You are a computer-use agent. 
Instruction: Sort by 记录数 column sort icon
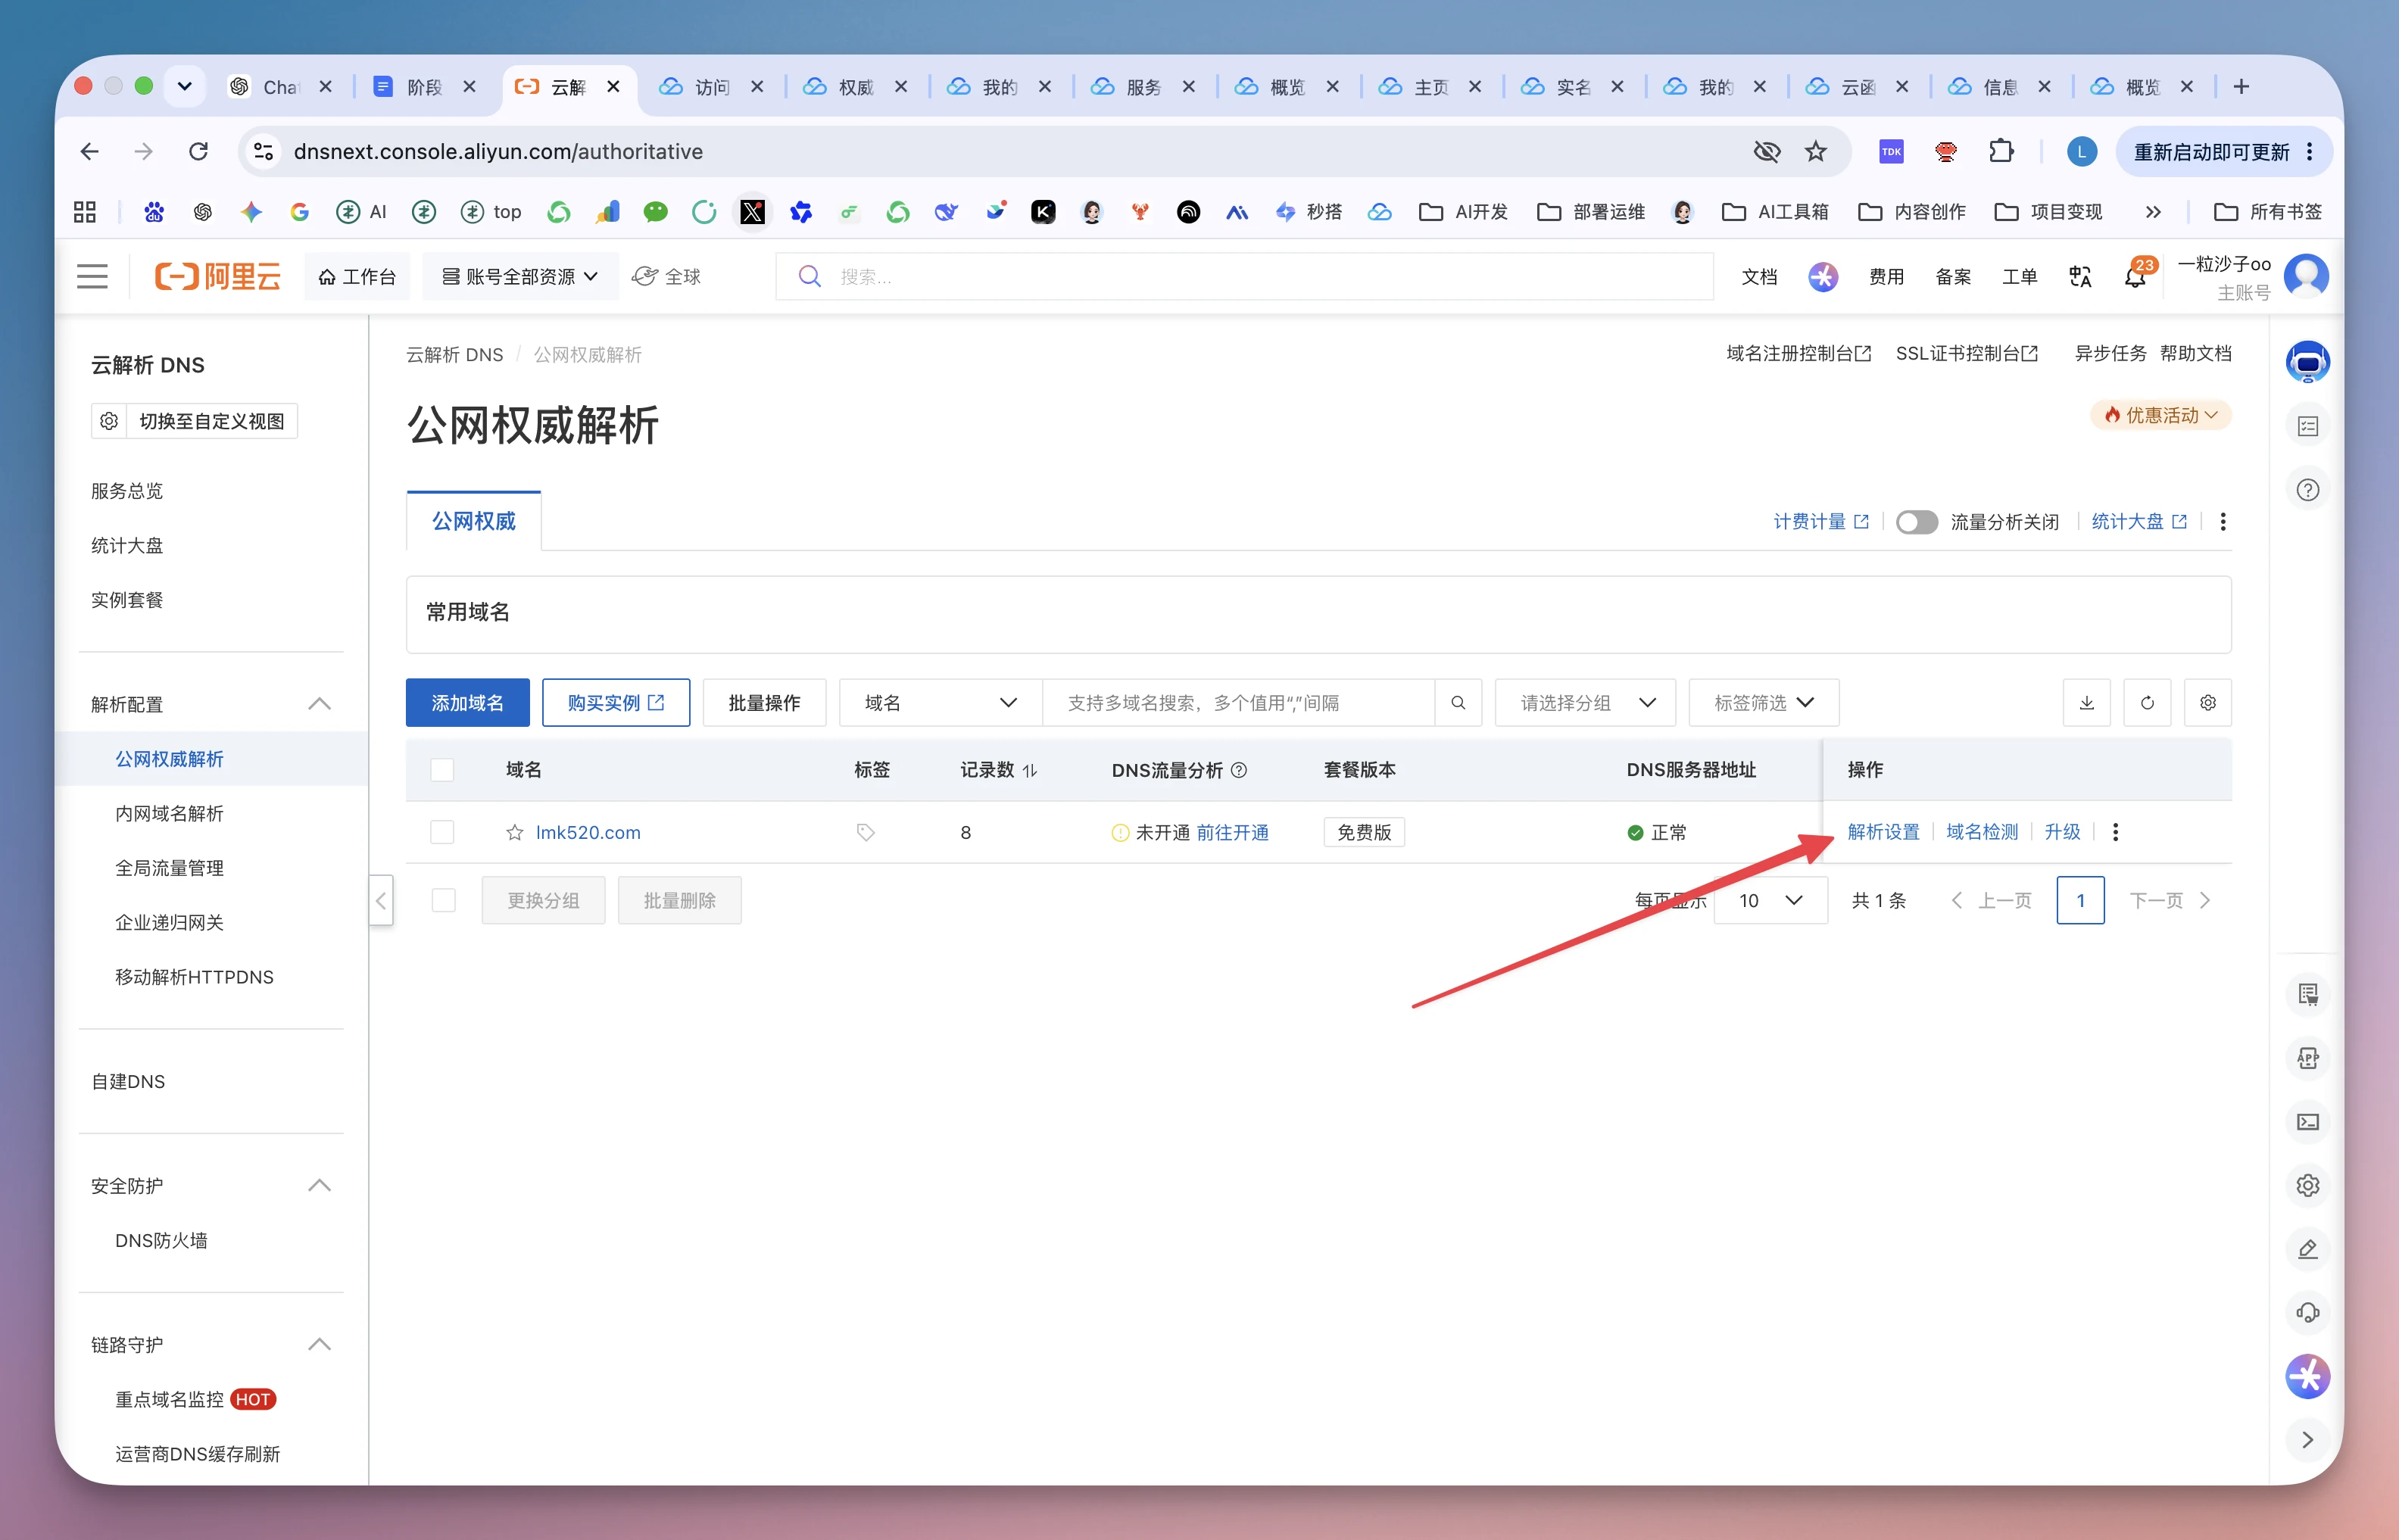[x=1030, y=770]
